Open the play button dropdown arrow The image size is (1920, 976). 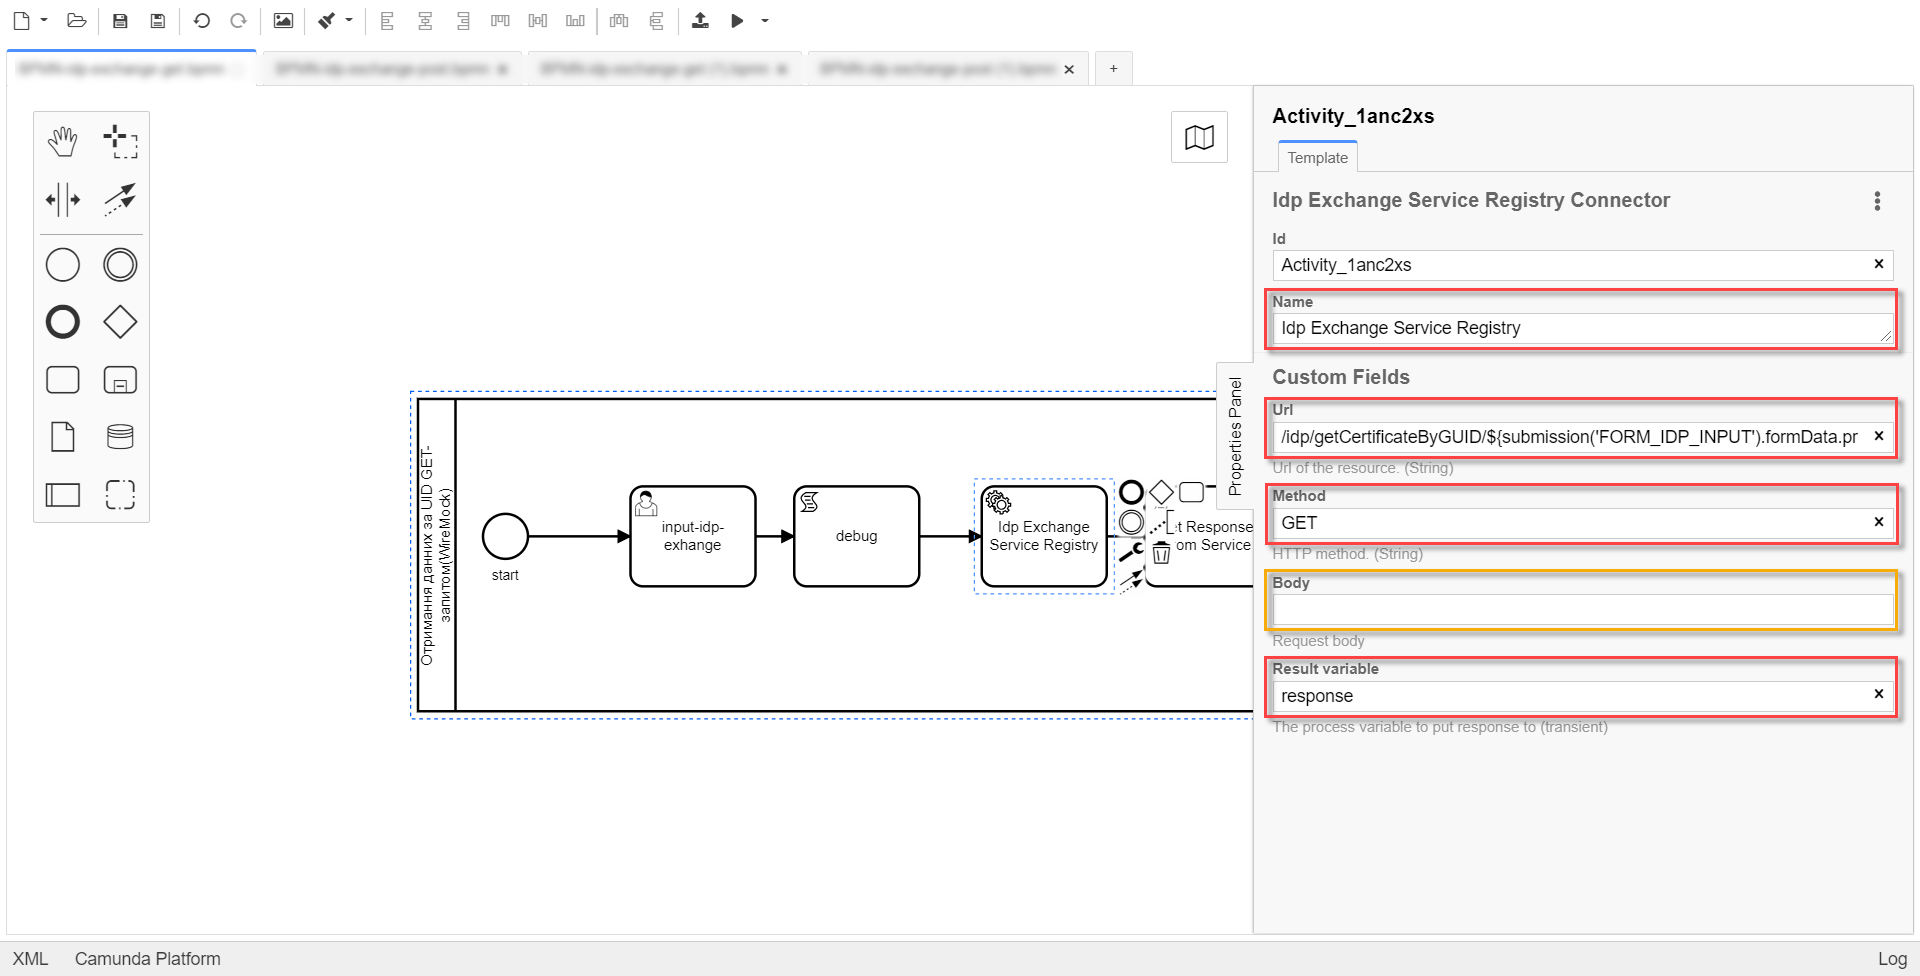tap(765, 20)
